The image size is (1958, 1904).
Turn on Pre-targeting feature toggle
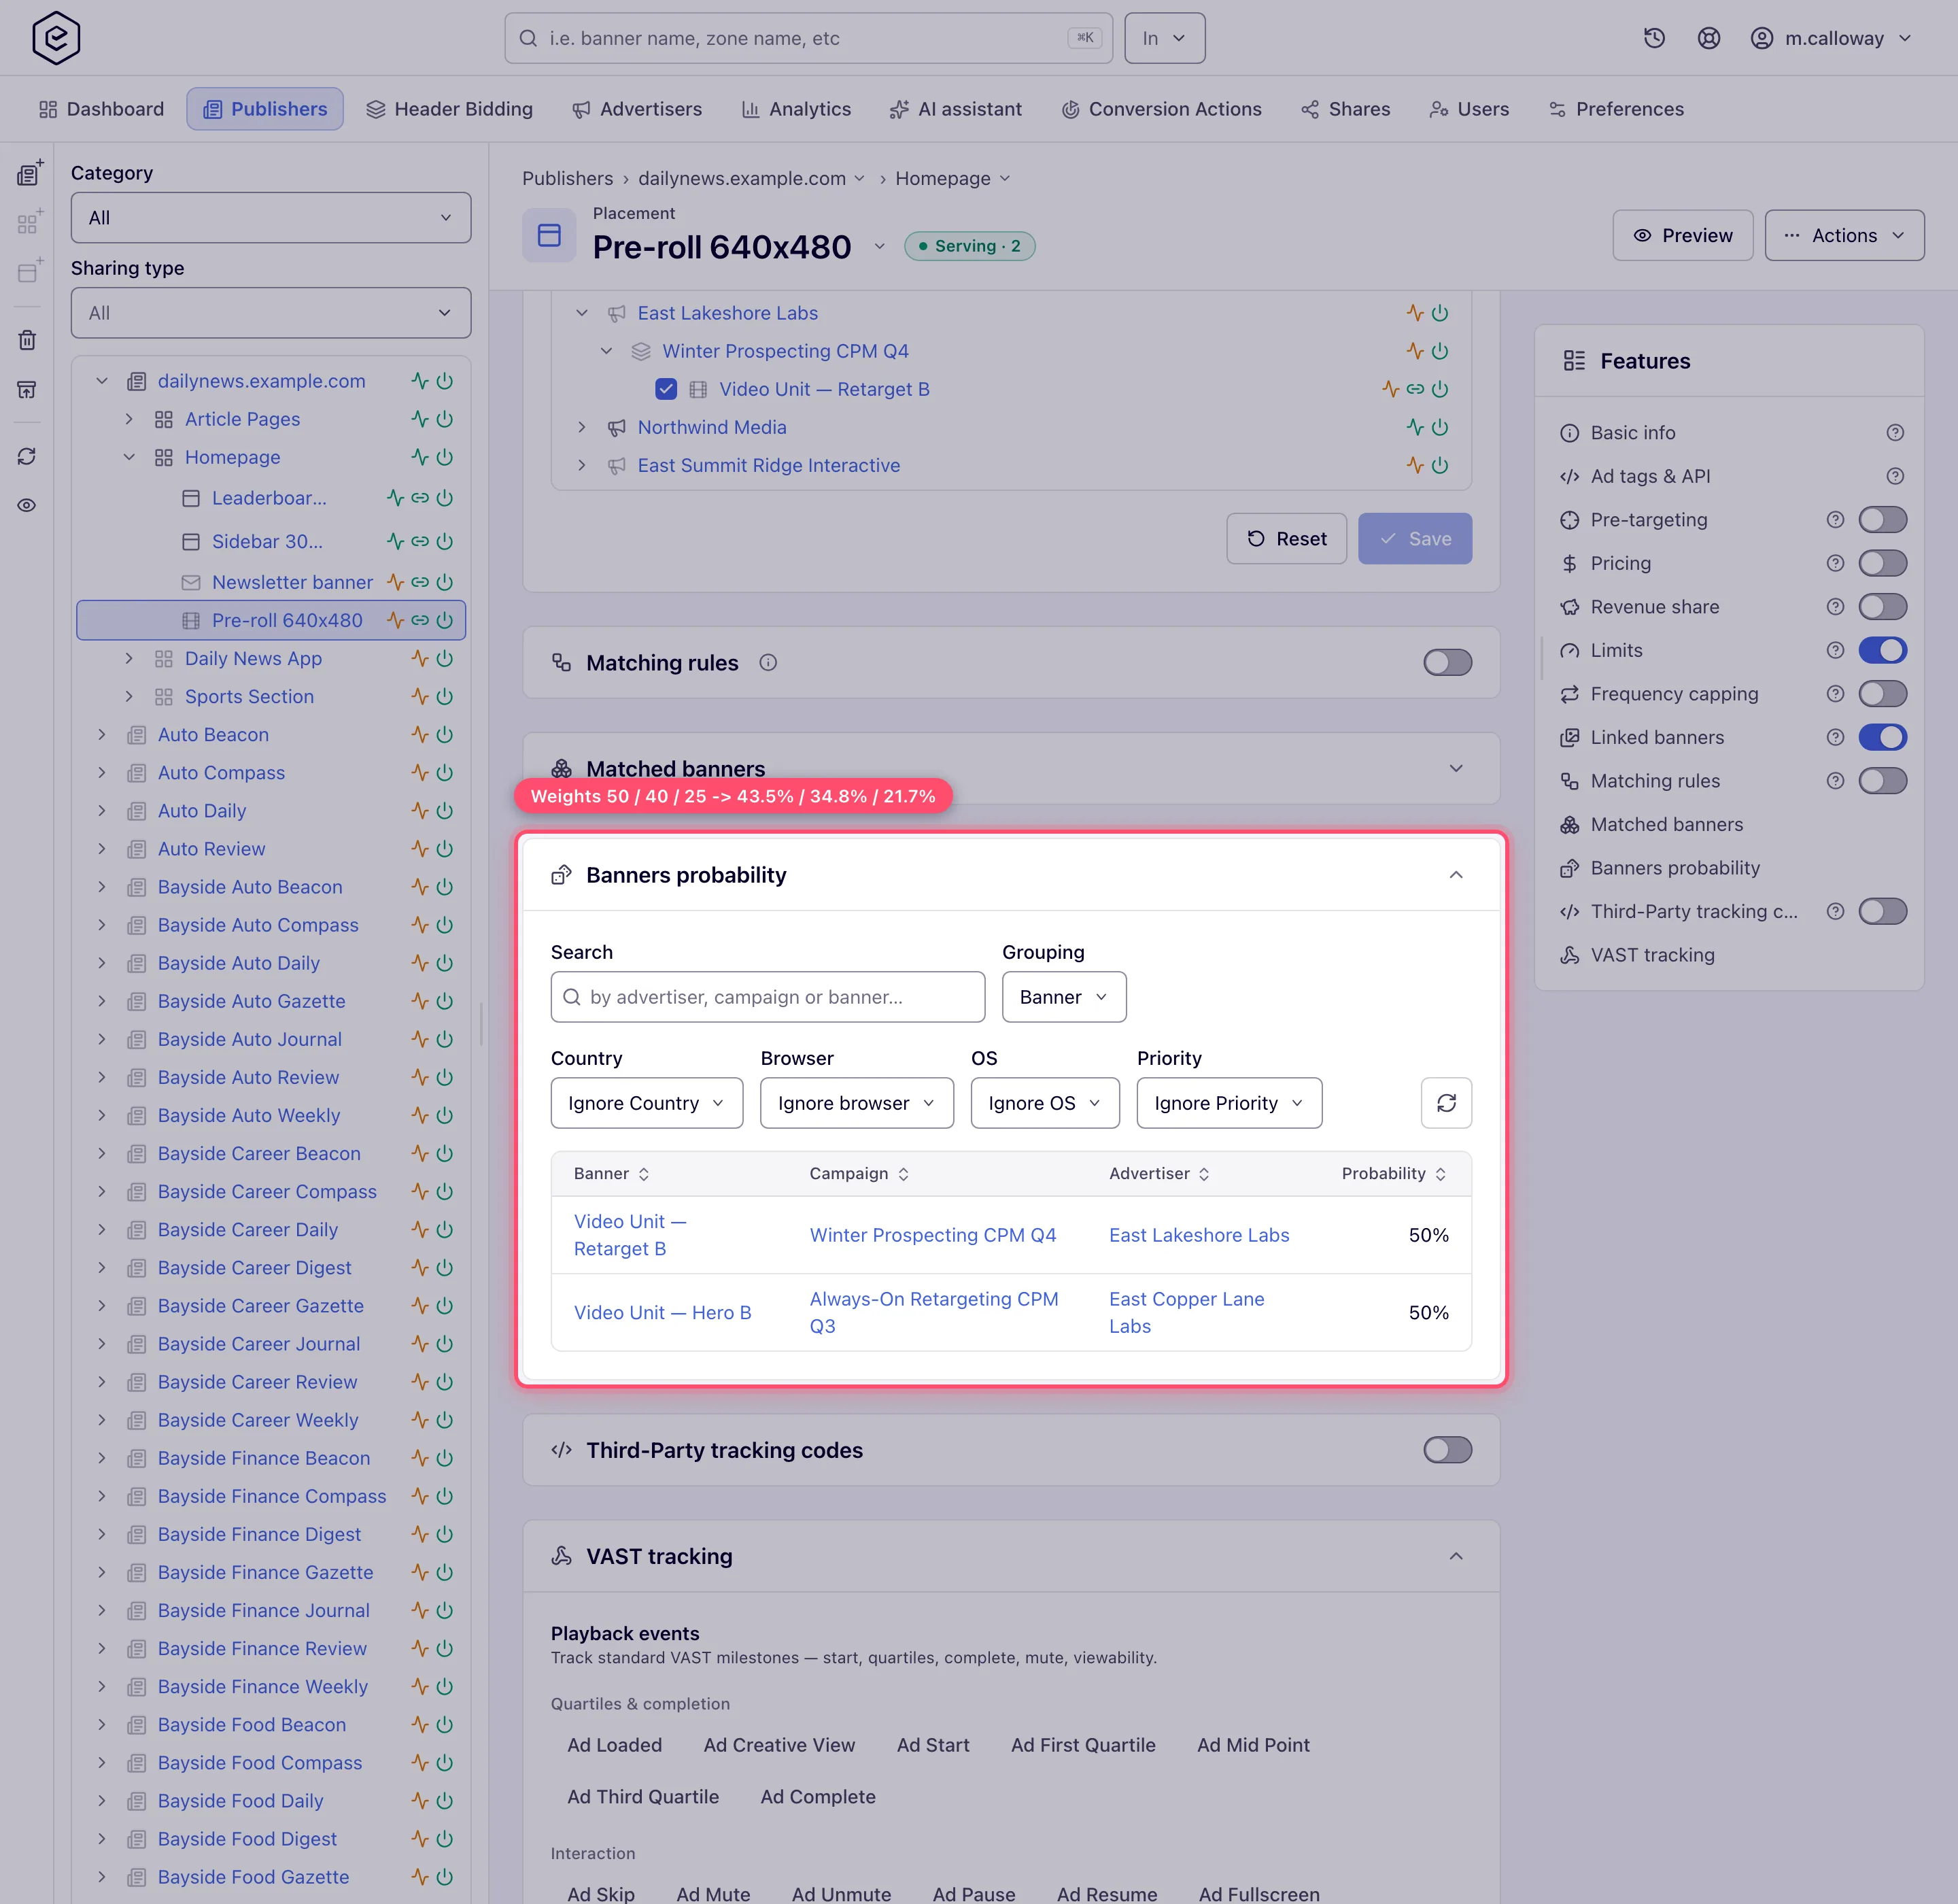click(1882, 519)
